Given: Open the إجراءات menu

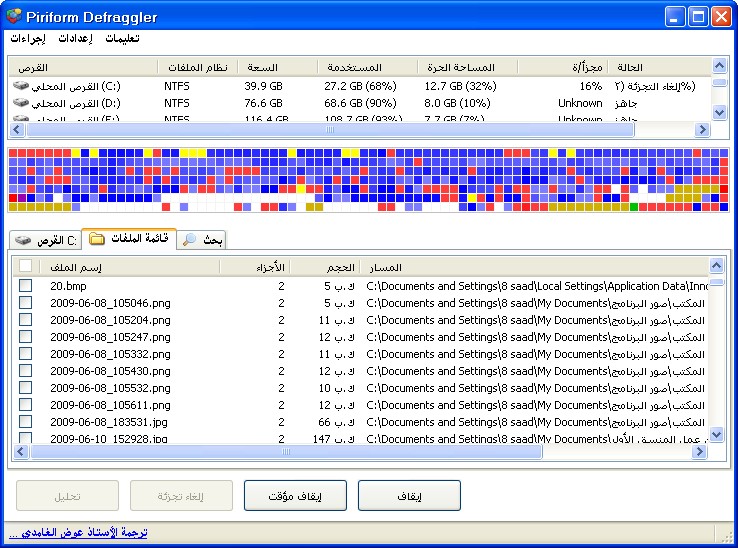Looking at the screenshot, I should [x=28, y=39].
